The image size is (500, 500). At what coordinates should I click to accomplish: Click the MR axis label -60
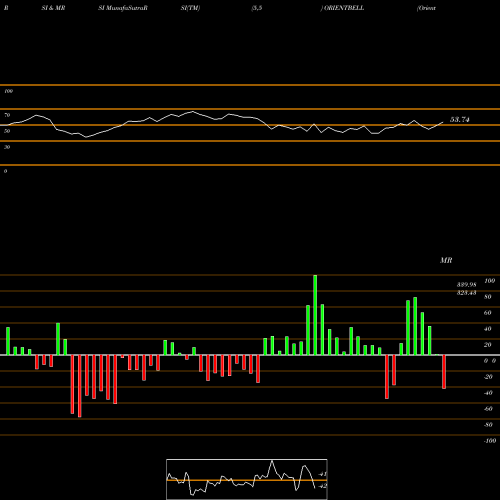[x=488, y=409]
